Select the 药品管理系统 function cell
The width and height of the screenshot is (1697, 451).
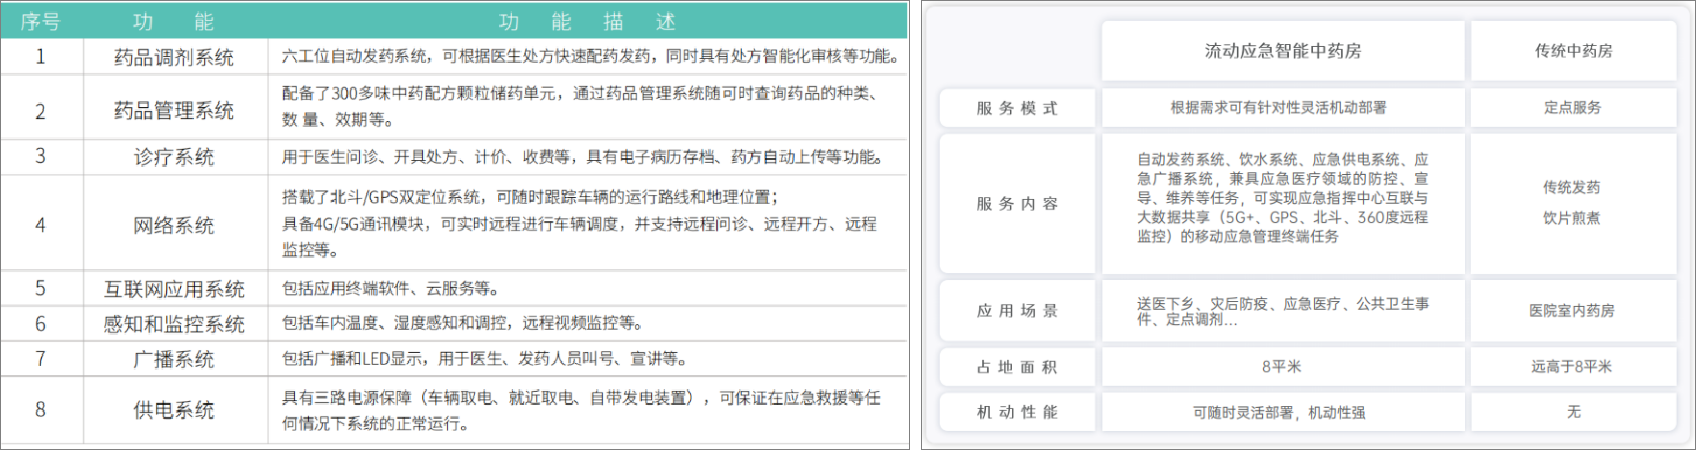pyautogui.click(x=174, y=110)
